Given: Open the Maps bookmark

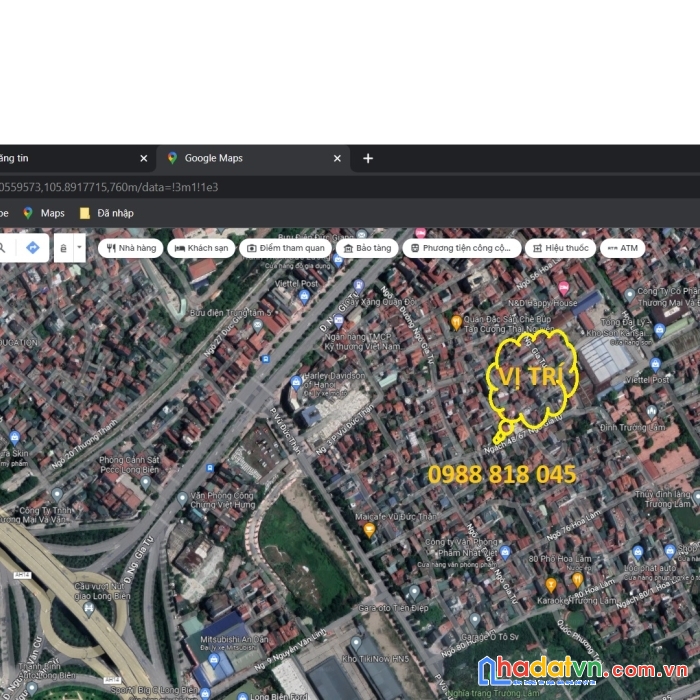Looking at the screenshot, I should point(44,213).
